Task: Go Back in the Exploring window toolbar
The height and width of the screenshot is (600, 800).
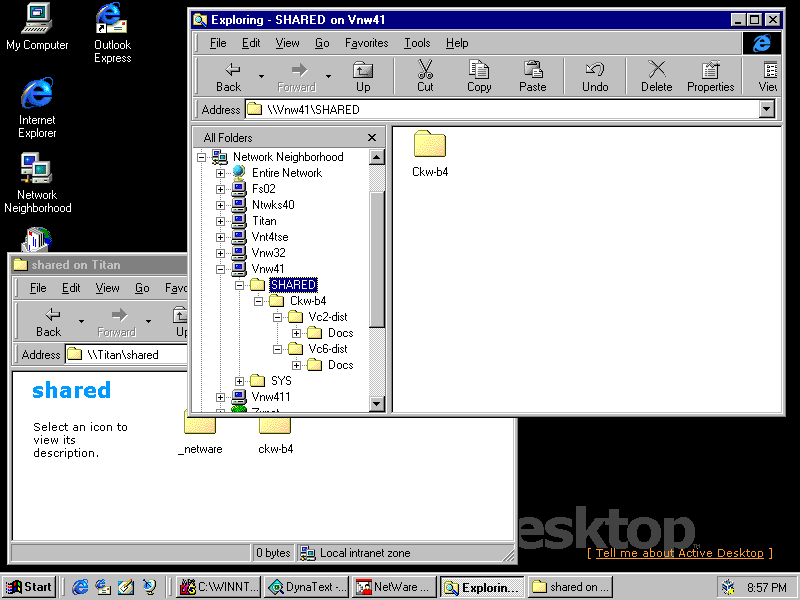Action: coord(228,77)
